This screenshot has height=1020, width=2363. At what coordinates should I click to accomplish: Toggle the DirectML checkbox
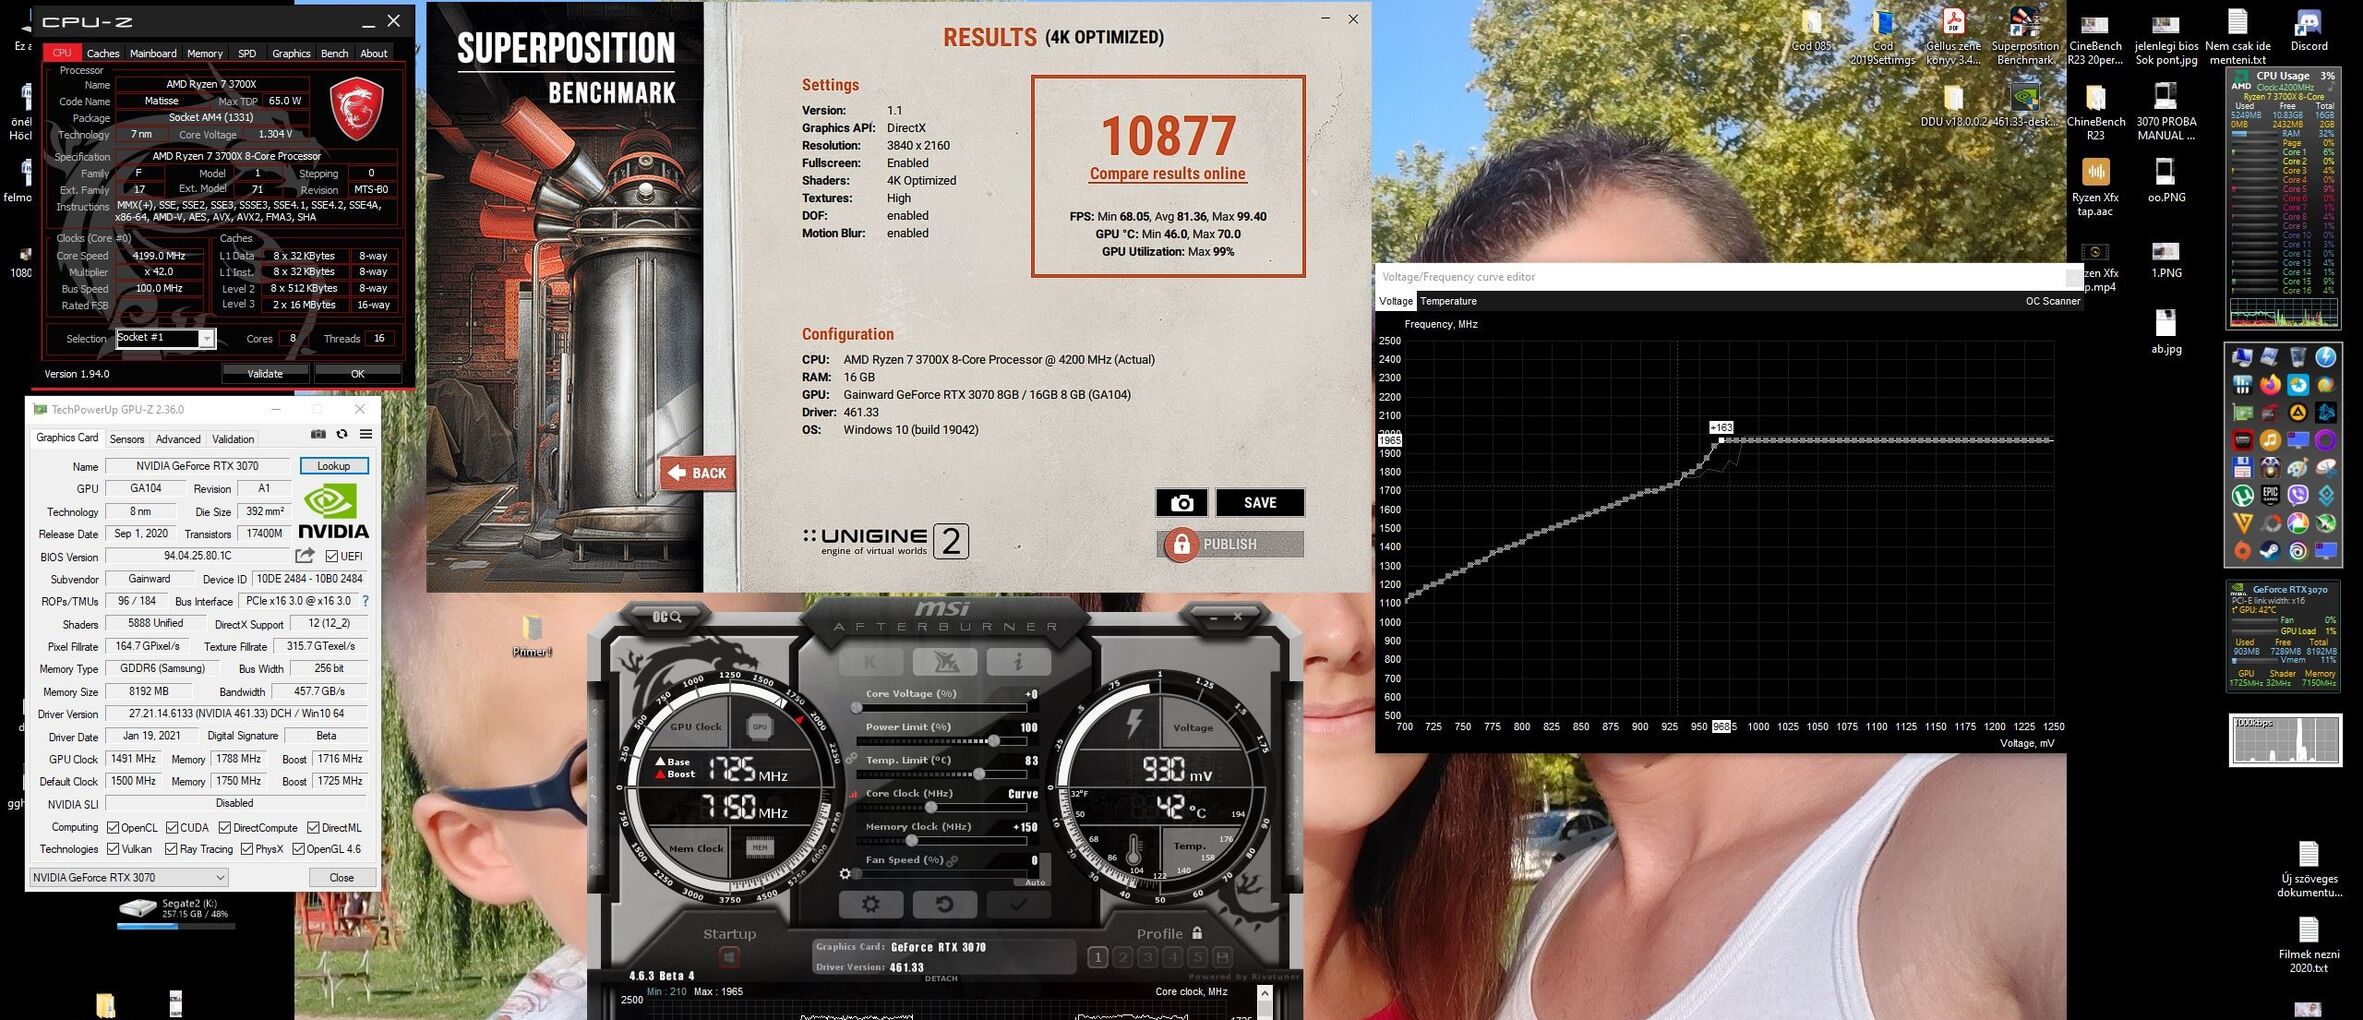pos(313,828)
